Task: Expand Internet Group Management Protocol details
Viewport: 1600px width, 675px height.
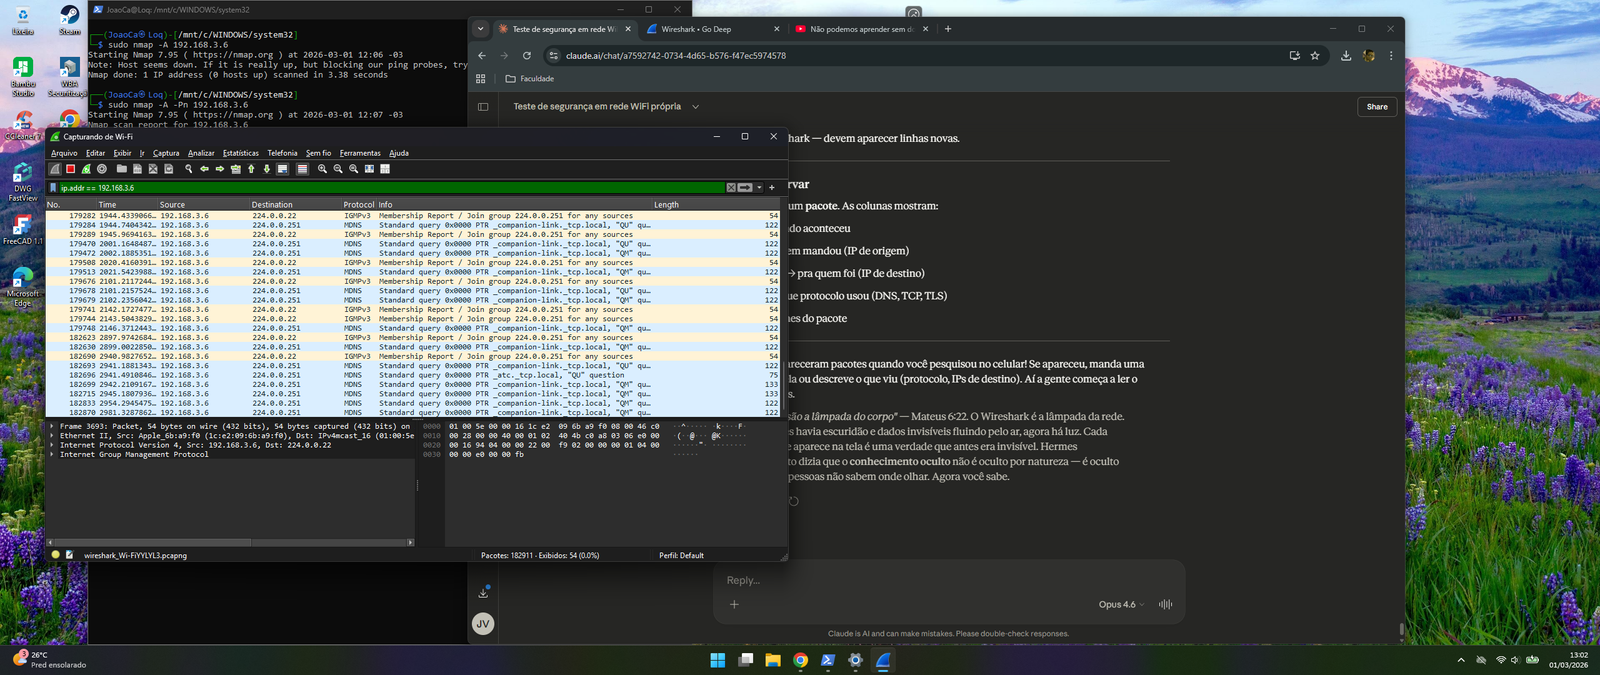Action: point(52,455)
